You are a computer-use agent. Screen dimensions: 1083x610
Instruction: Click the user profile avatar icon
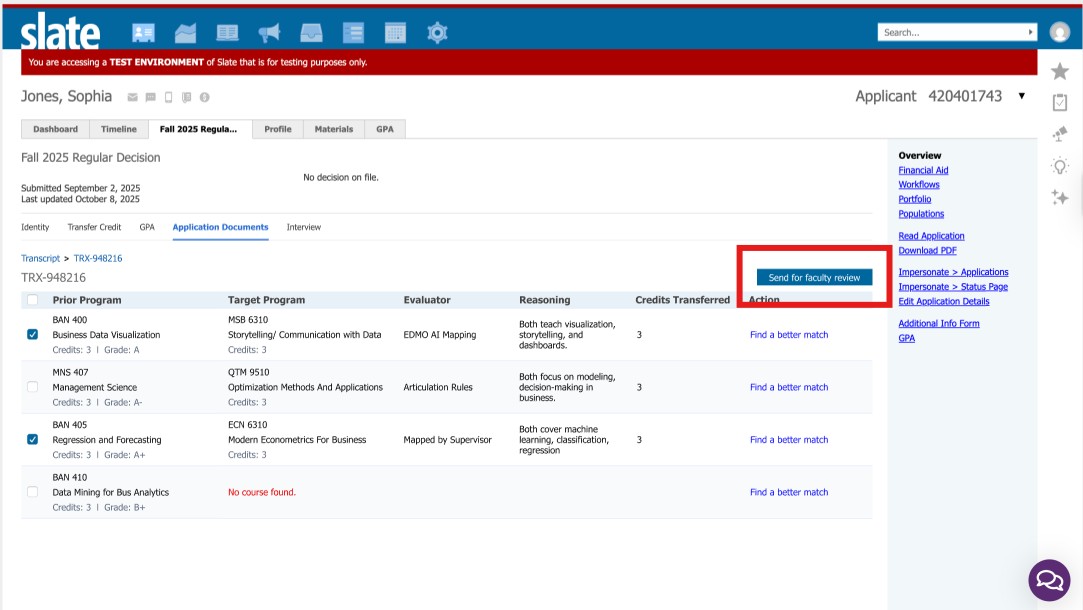pos(1060,32)
